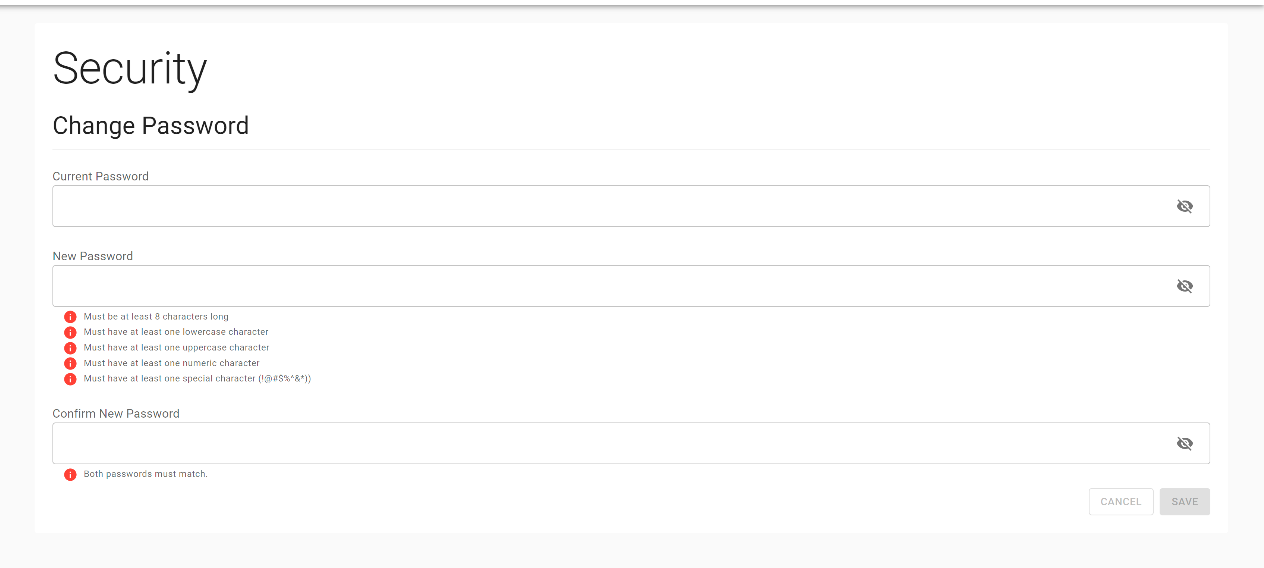The image size is (1264, 568).
Task: Click the error icon for 8 characters rule
Action: tap(70, 317)
